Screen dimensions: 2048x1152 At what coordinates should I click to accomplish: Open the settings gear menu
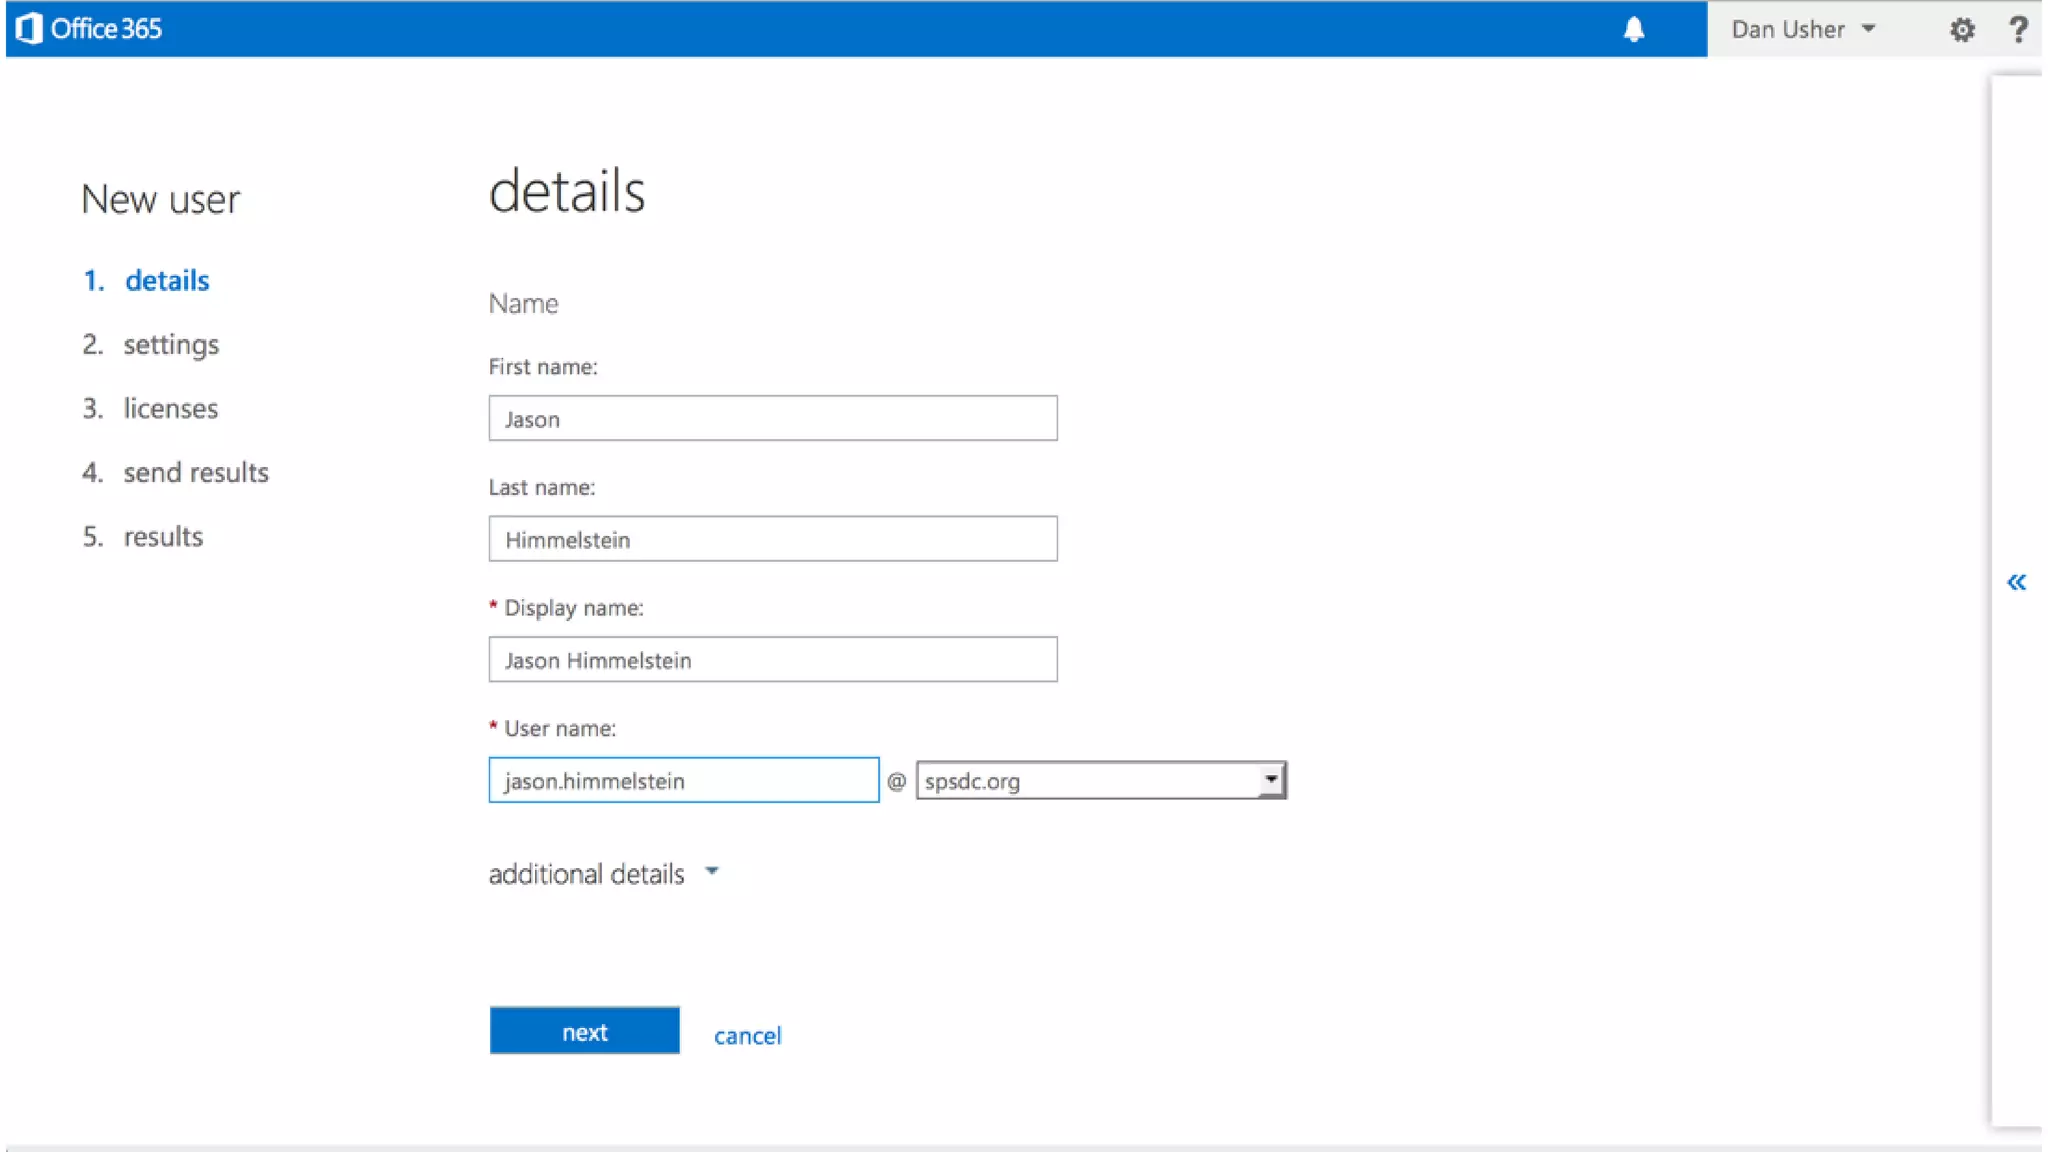coord(1962,30)
